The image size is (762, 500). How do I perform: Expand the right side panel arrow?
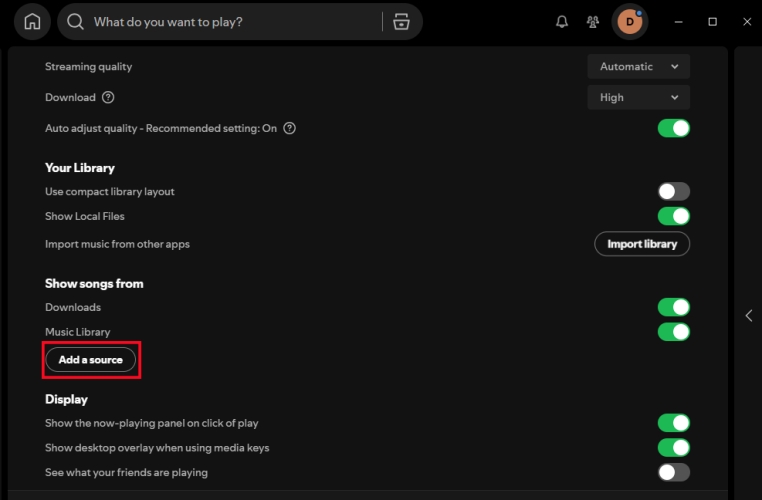pos(749,316)
